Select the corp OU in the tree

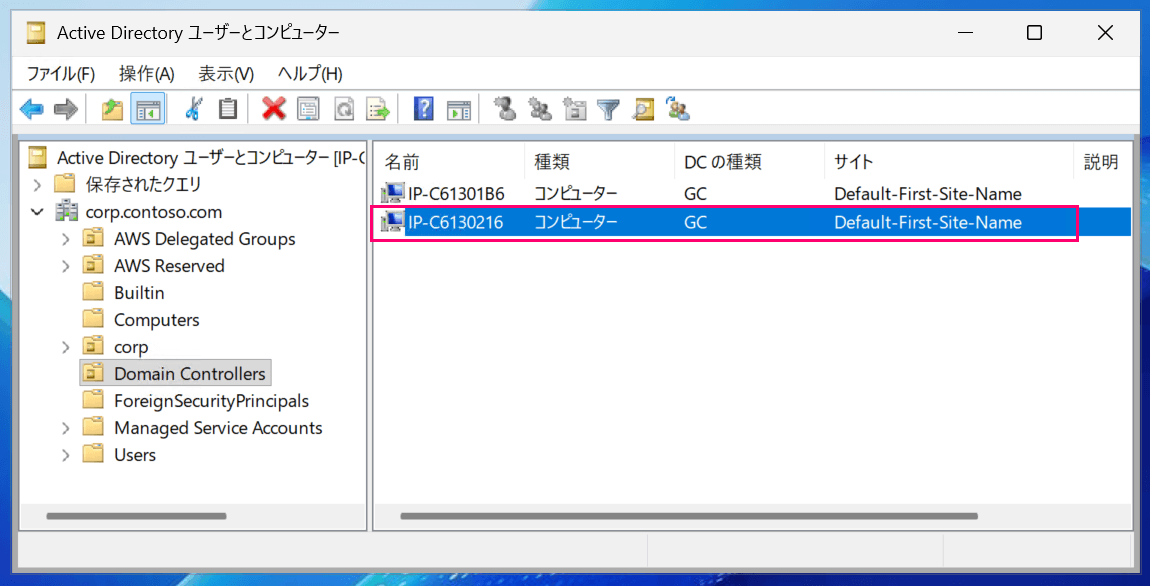(131, 346)
